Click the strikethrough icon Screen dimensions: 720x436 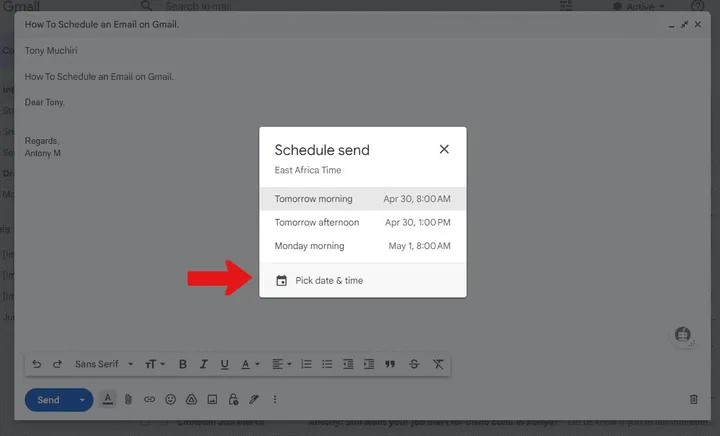[414, 365]
